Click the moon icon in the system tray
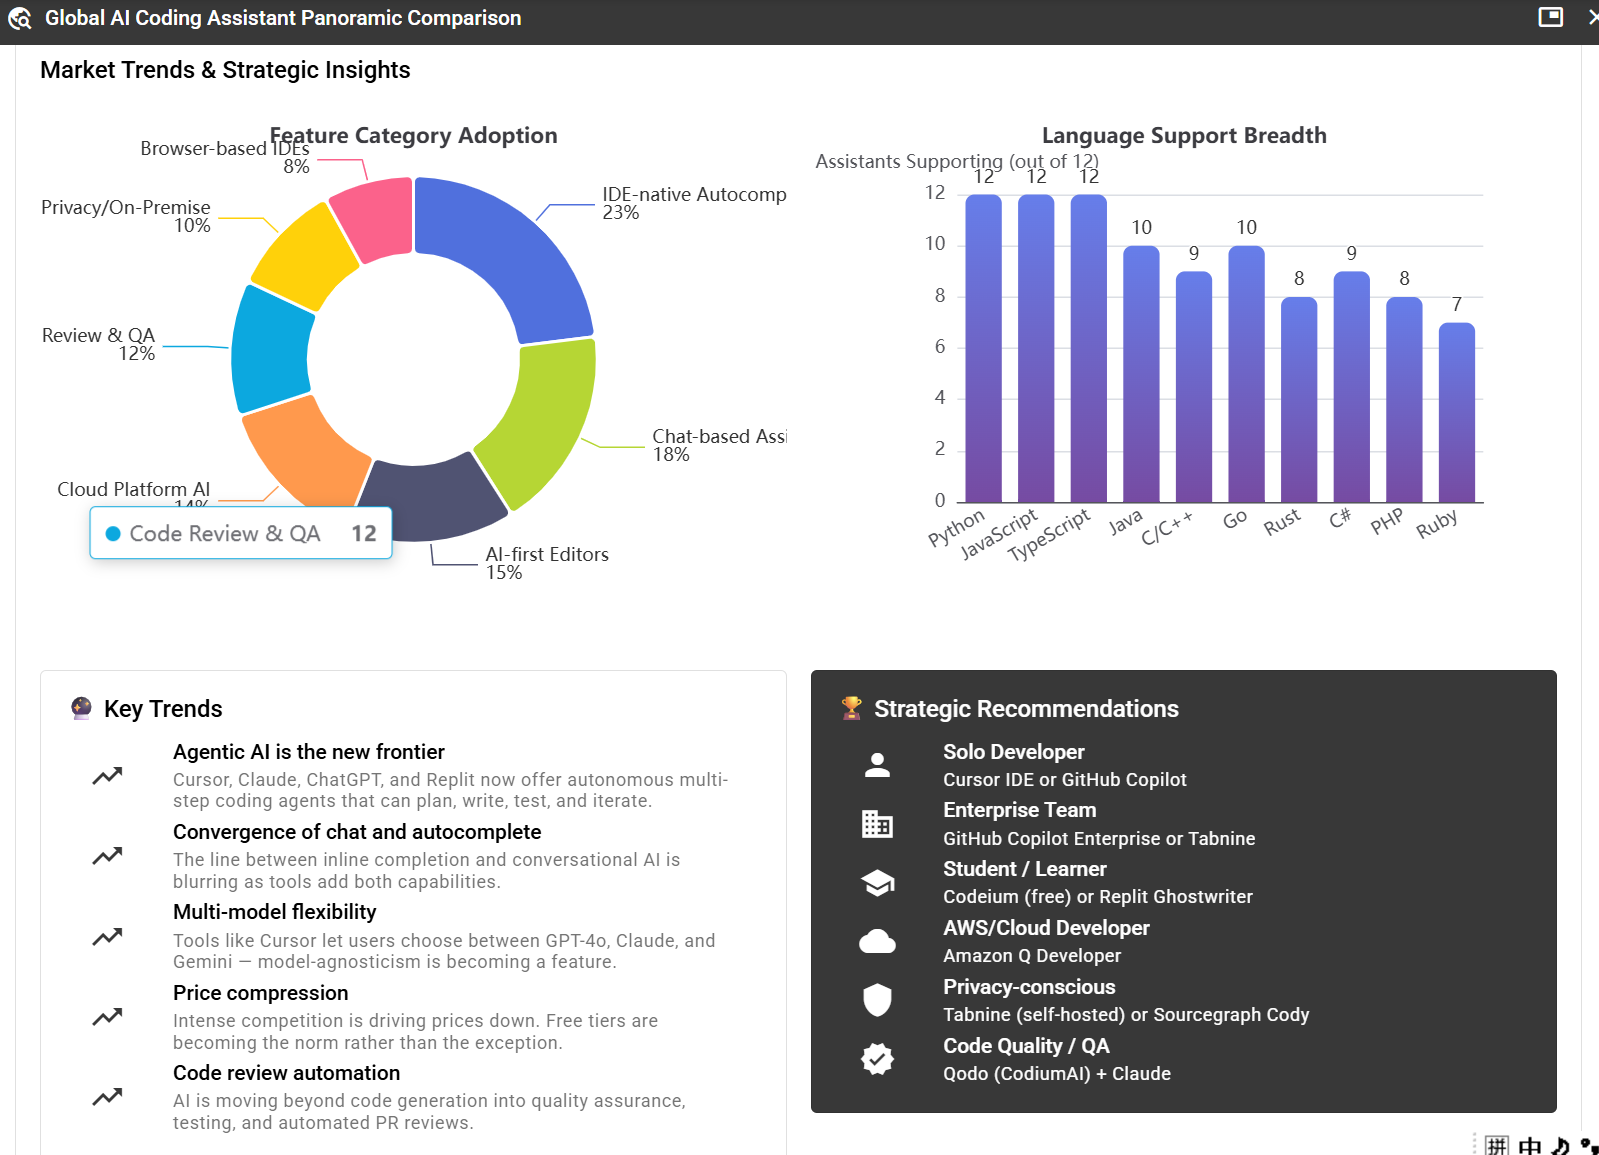The width and height of the screenshot is (1599, 1155). click(1560, 1146)
